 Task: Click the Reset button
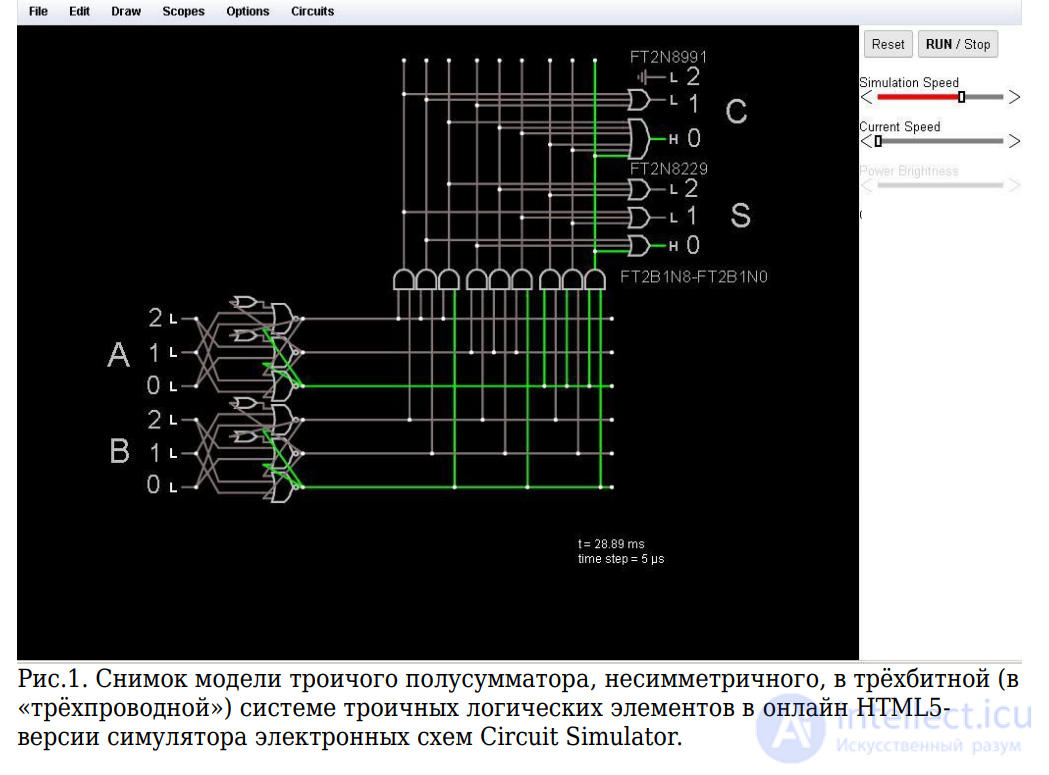(888, 44)
